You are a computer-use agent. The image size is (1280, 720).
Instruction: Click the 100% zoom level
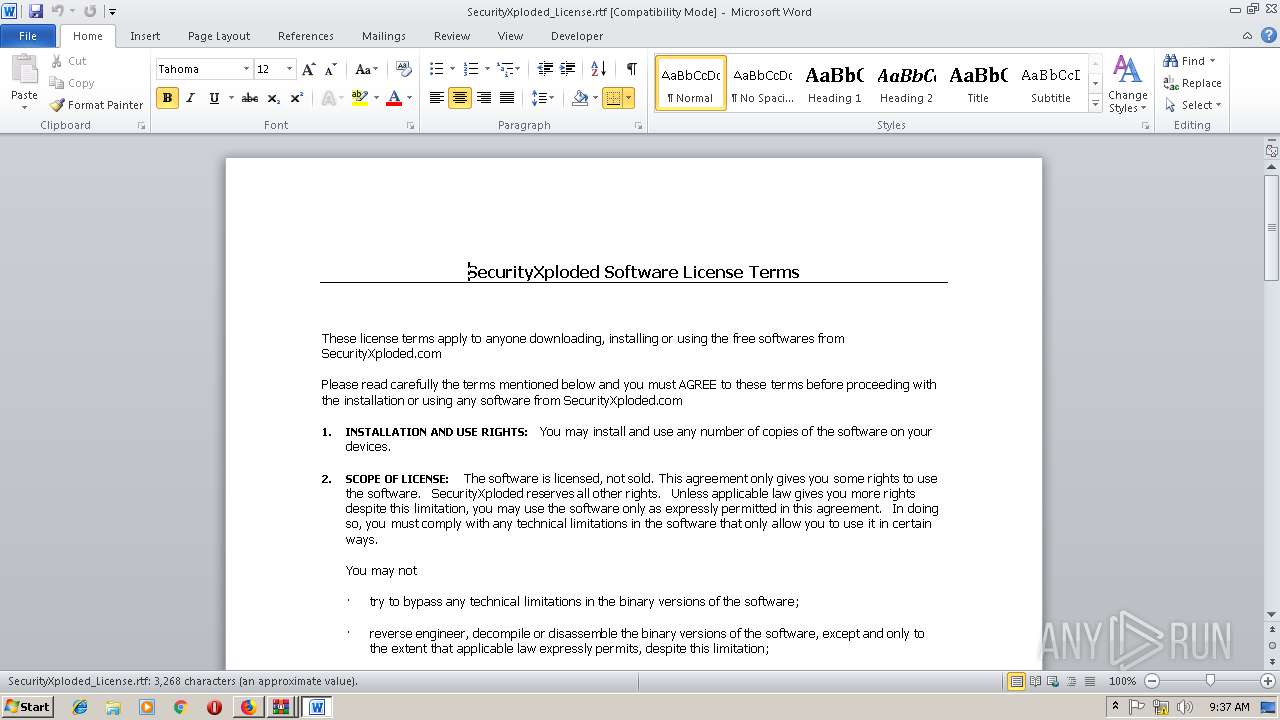click(x=1122, y=681)
